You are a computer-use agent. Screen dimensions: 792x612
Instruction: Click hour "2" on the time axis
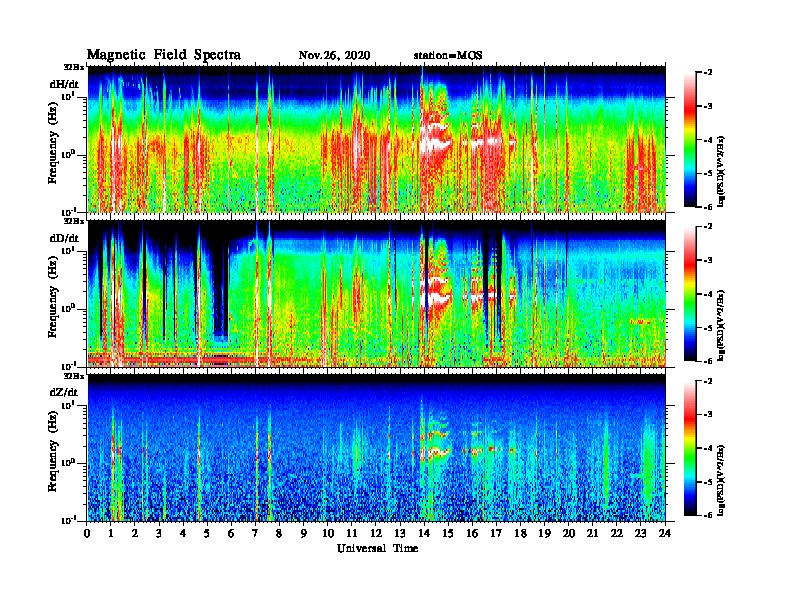click(x=135, y=533)
